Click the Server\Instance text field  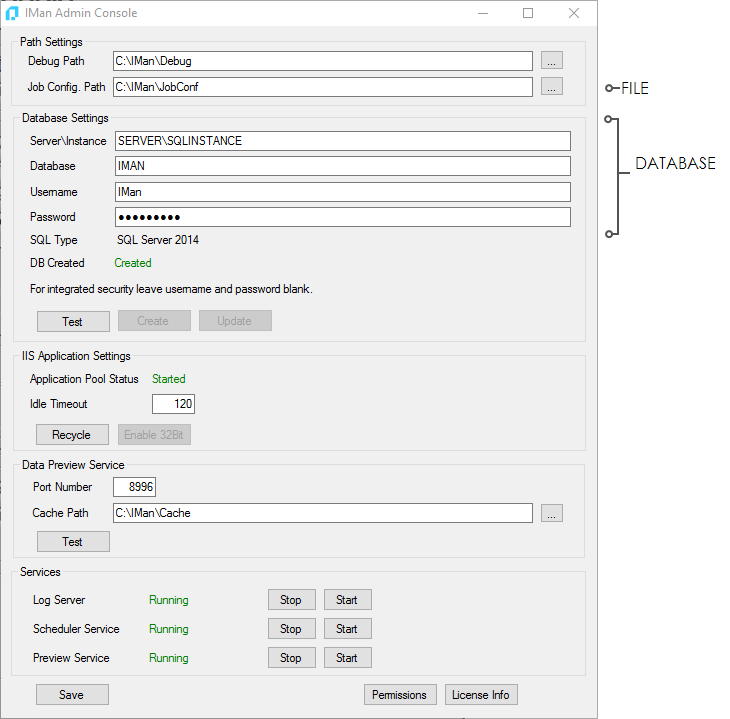coord(341,141)
